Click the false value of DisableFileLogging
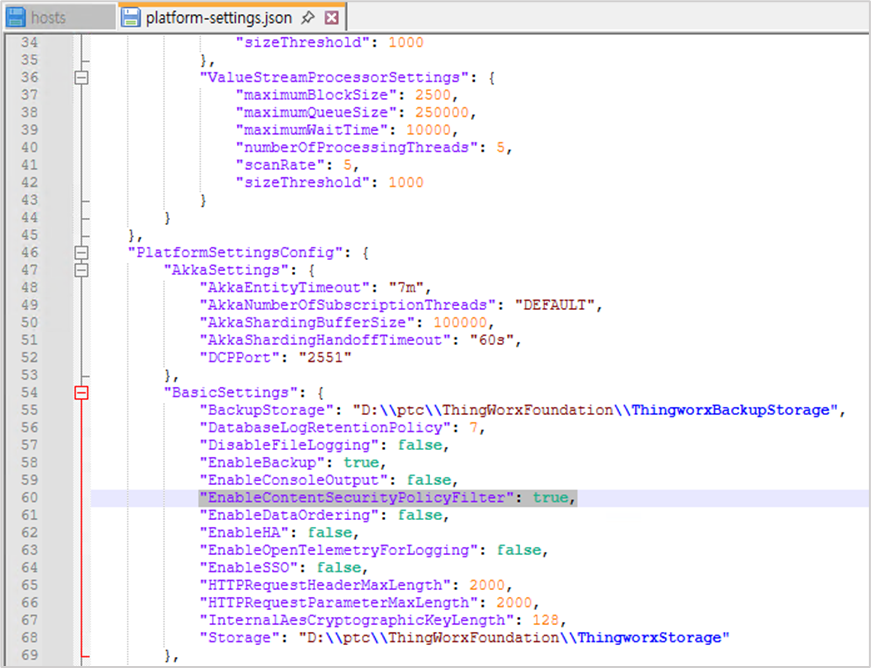The height and width of the screenshot is (668, 871). 419,445
